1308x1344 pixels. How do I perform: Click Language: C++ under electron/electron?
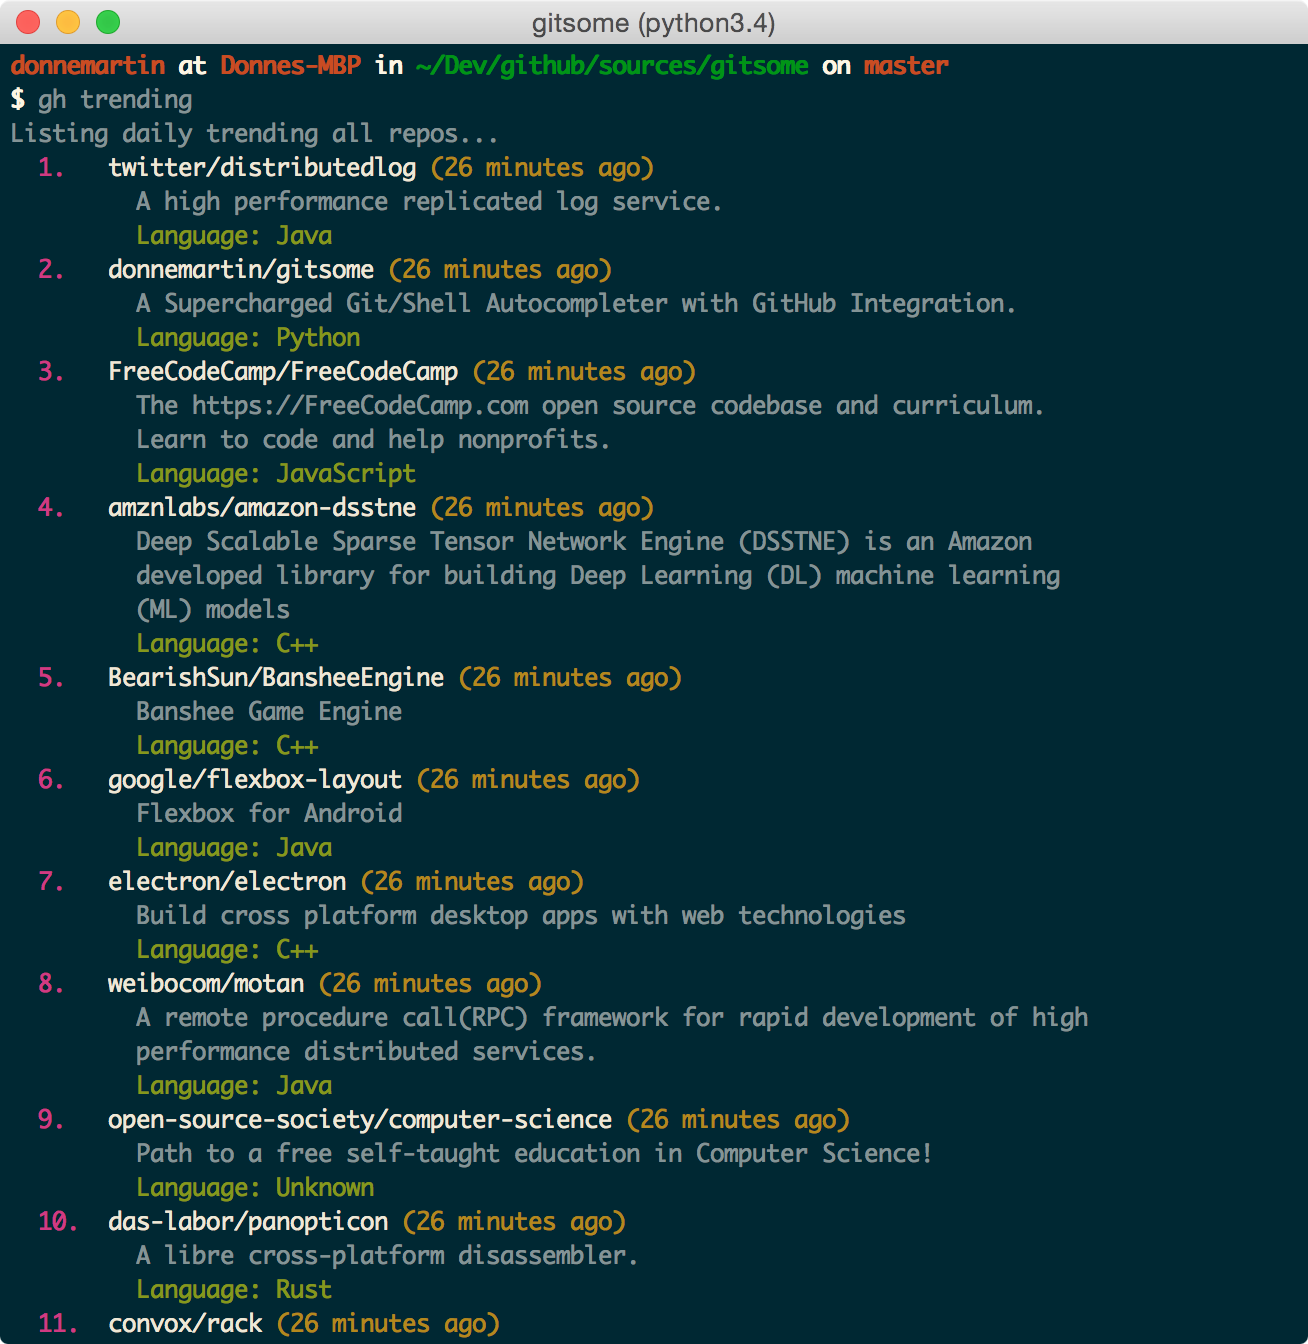pos(227,950)
